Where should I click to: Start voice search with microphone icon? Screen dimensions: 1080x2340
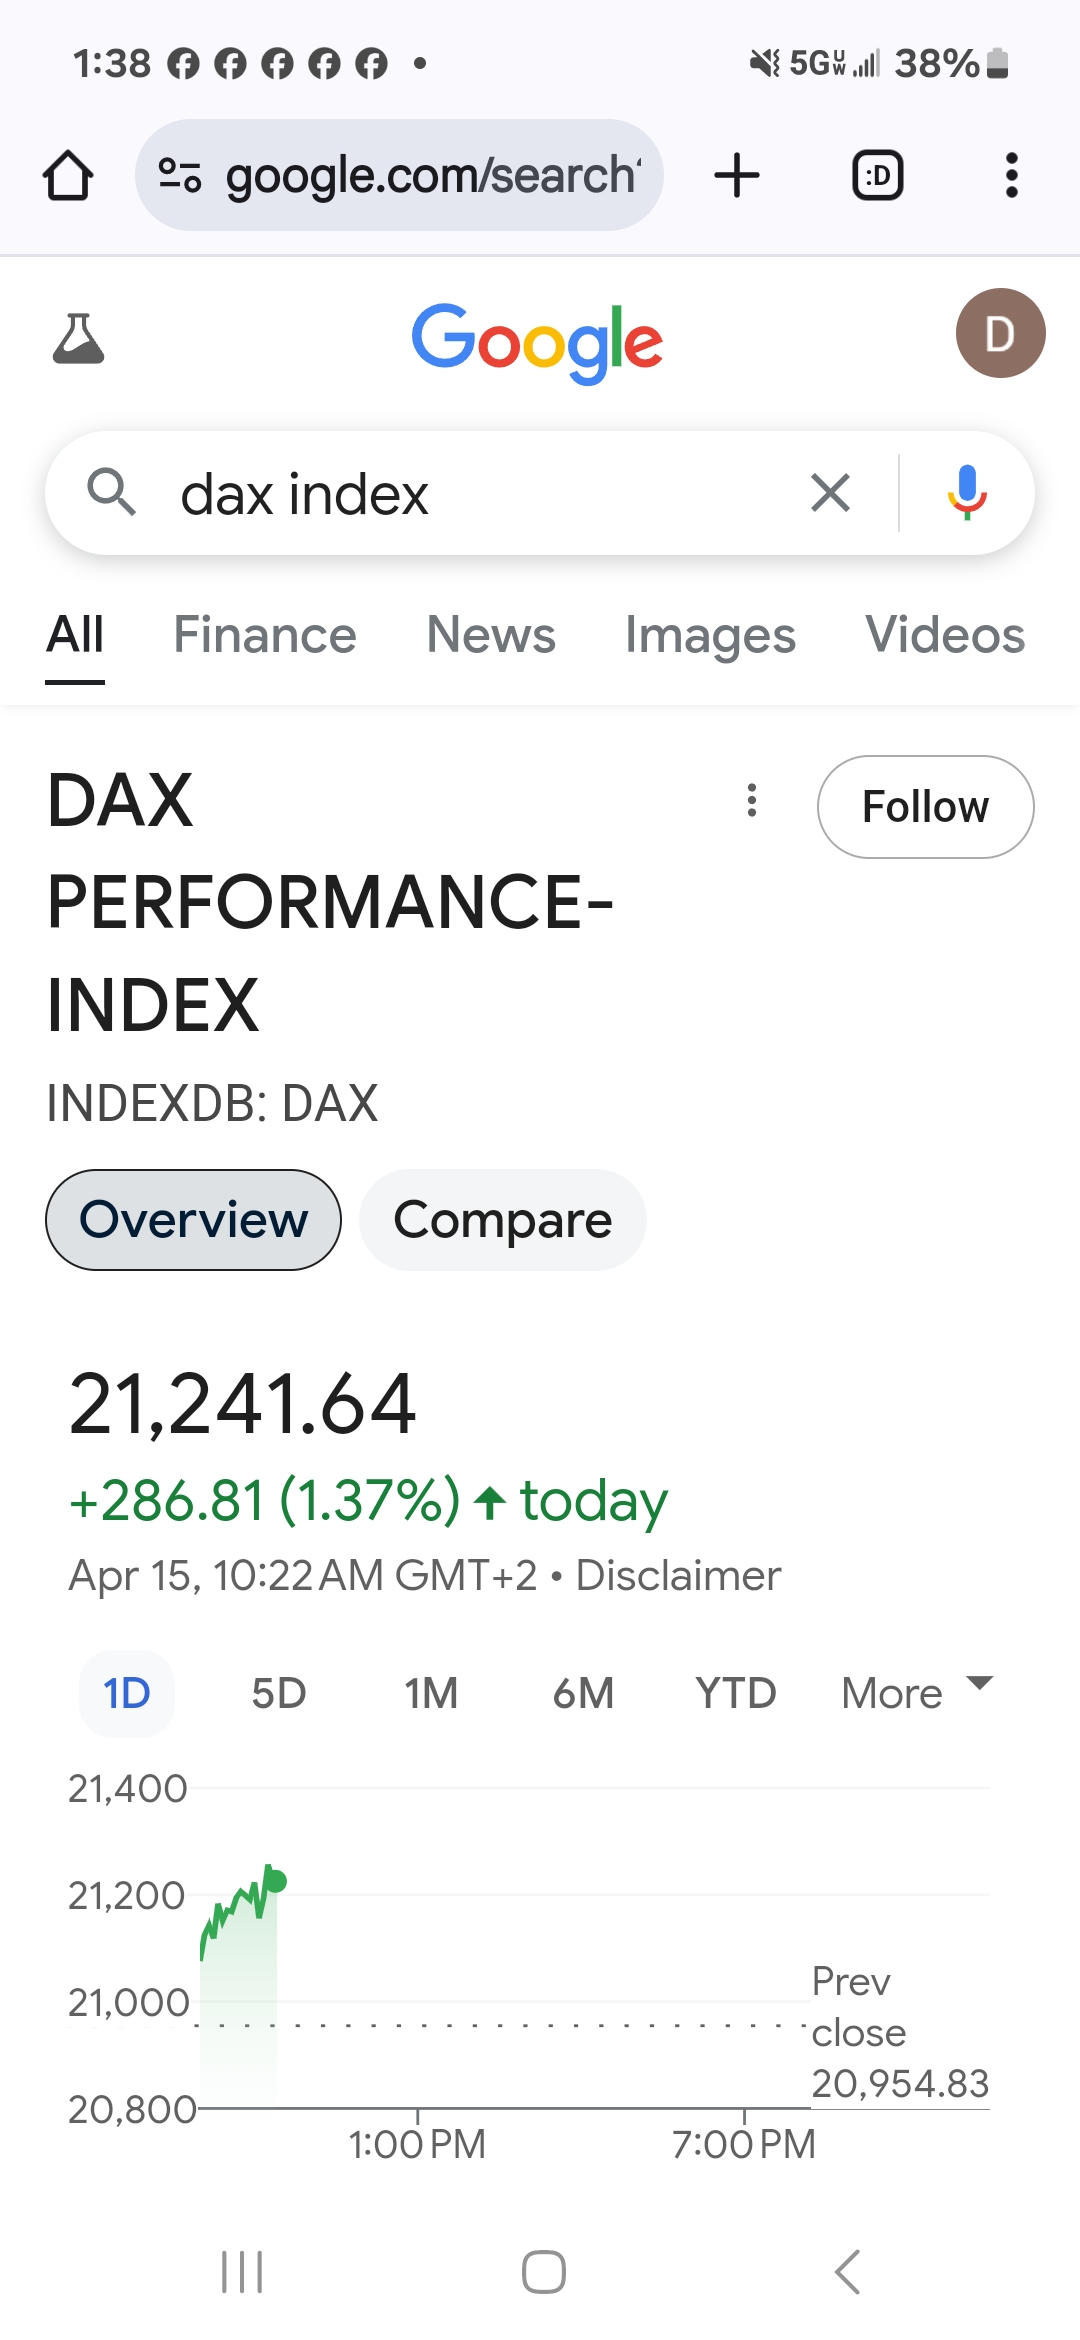[x=966, y=493]
